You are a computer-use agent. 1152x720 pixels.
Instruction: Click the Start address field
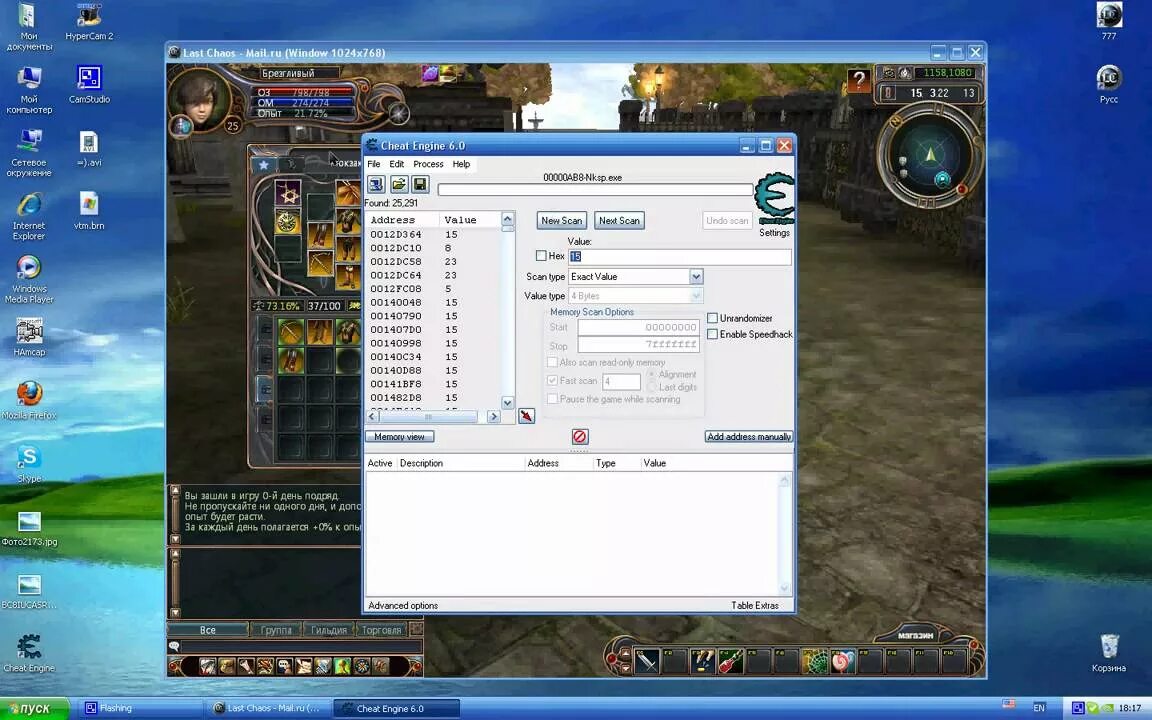click(x=638, y=328)
